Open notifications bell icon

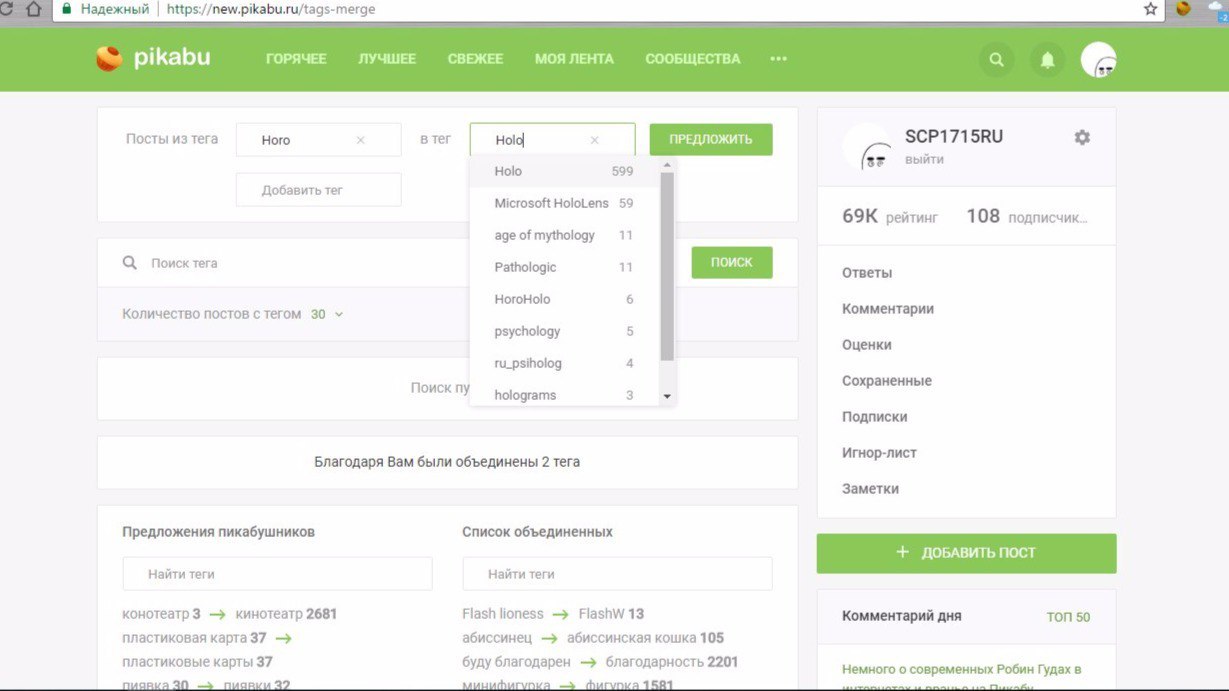point(1047,60)
